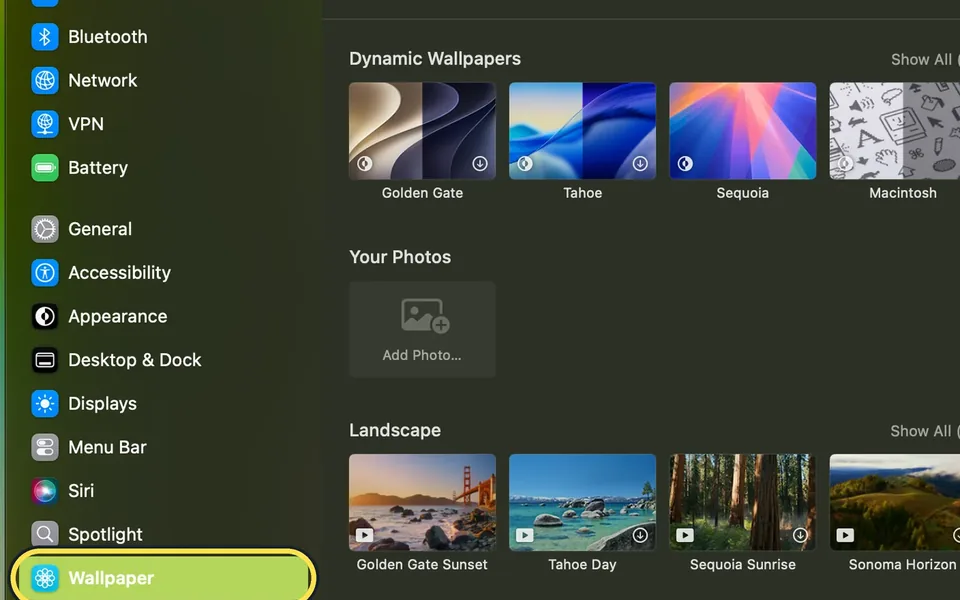This screenshot has width=960, height=600.
Task: Select the Macintosh wallpaper thumbnail
Action: pos(894,131)
